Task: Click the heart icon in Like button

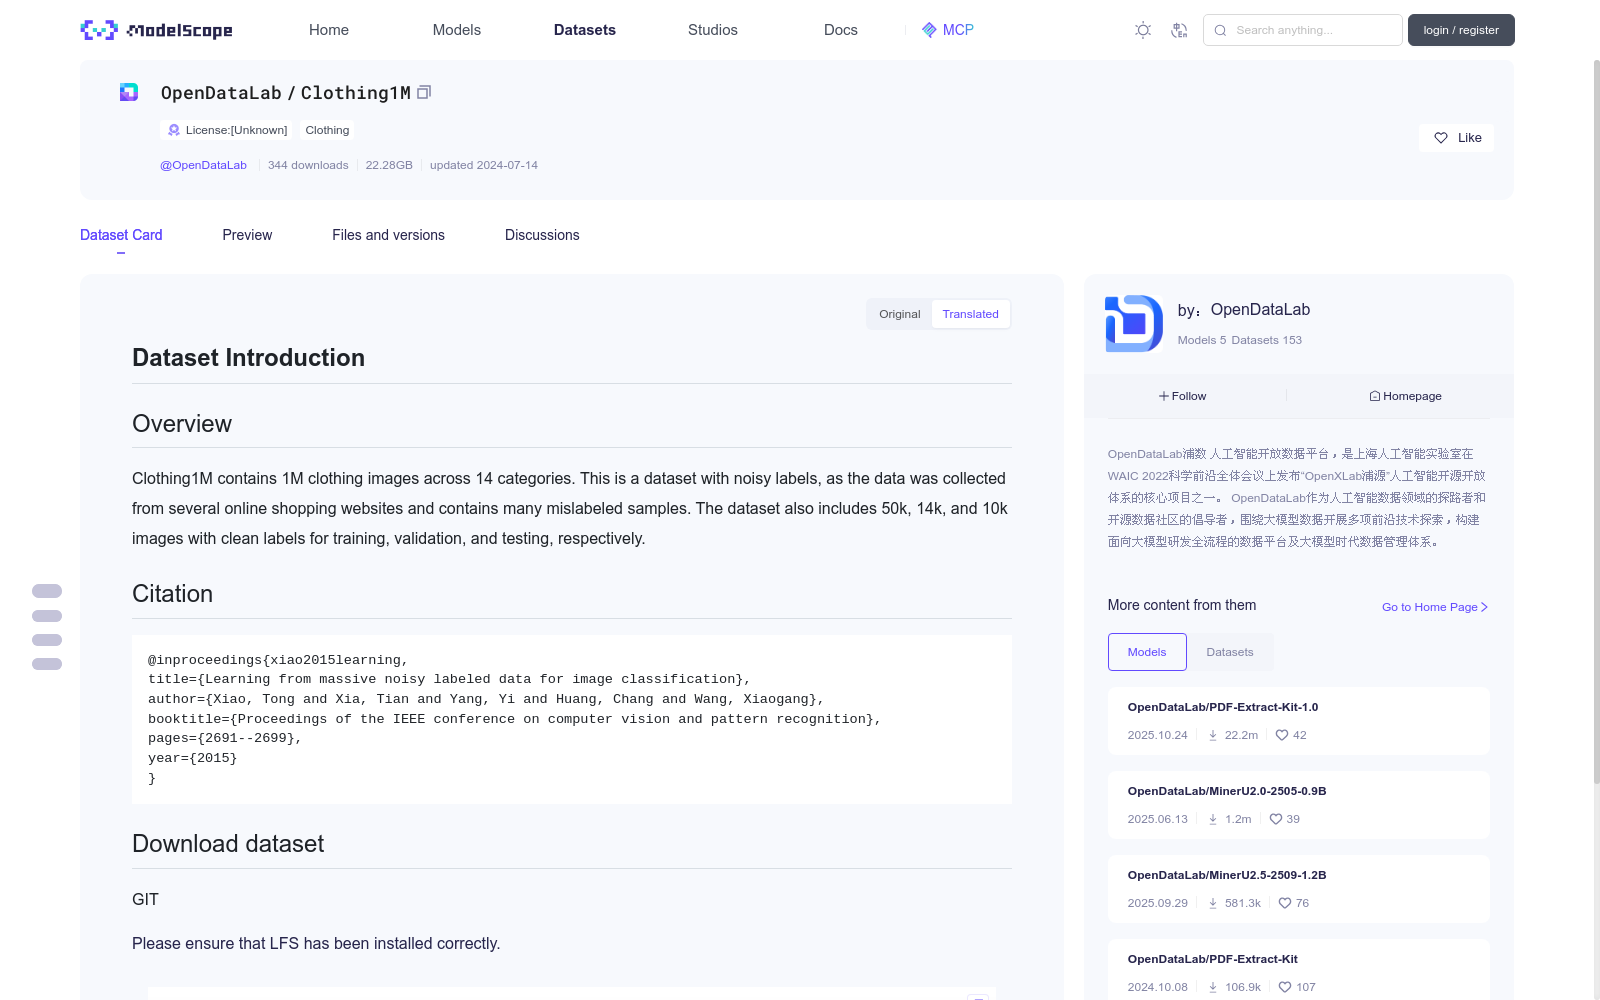Action: pyautogui.click(x=1441, y=138)
